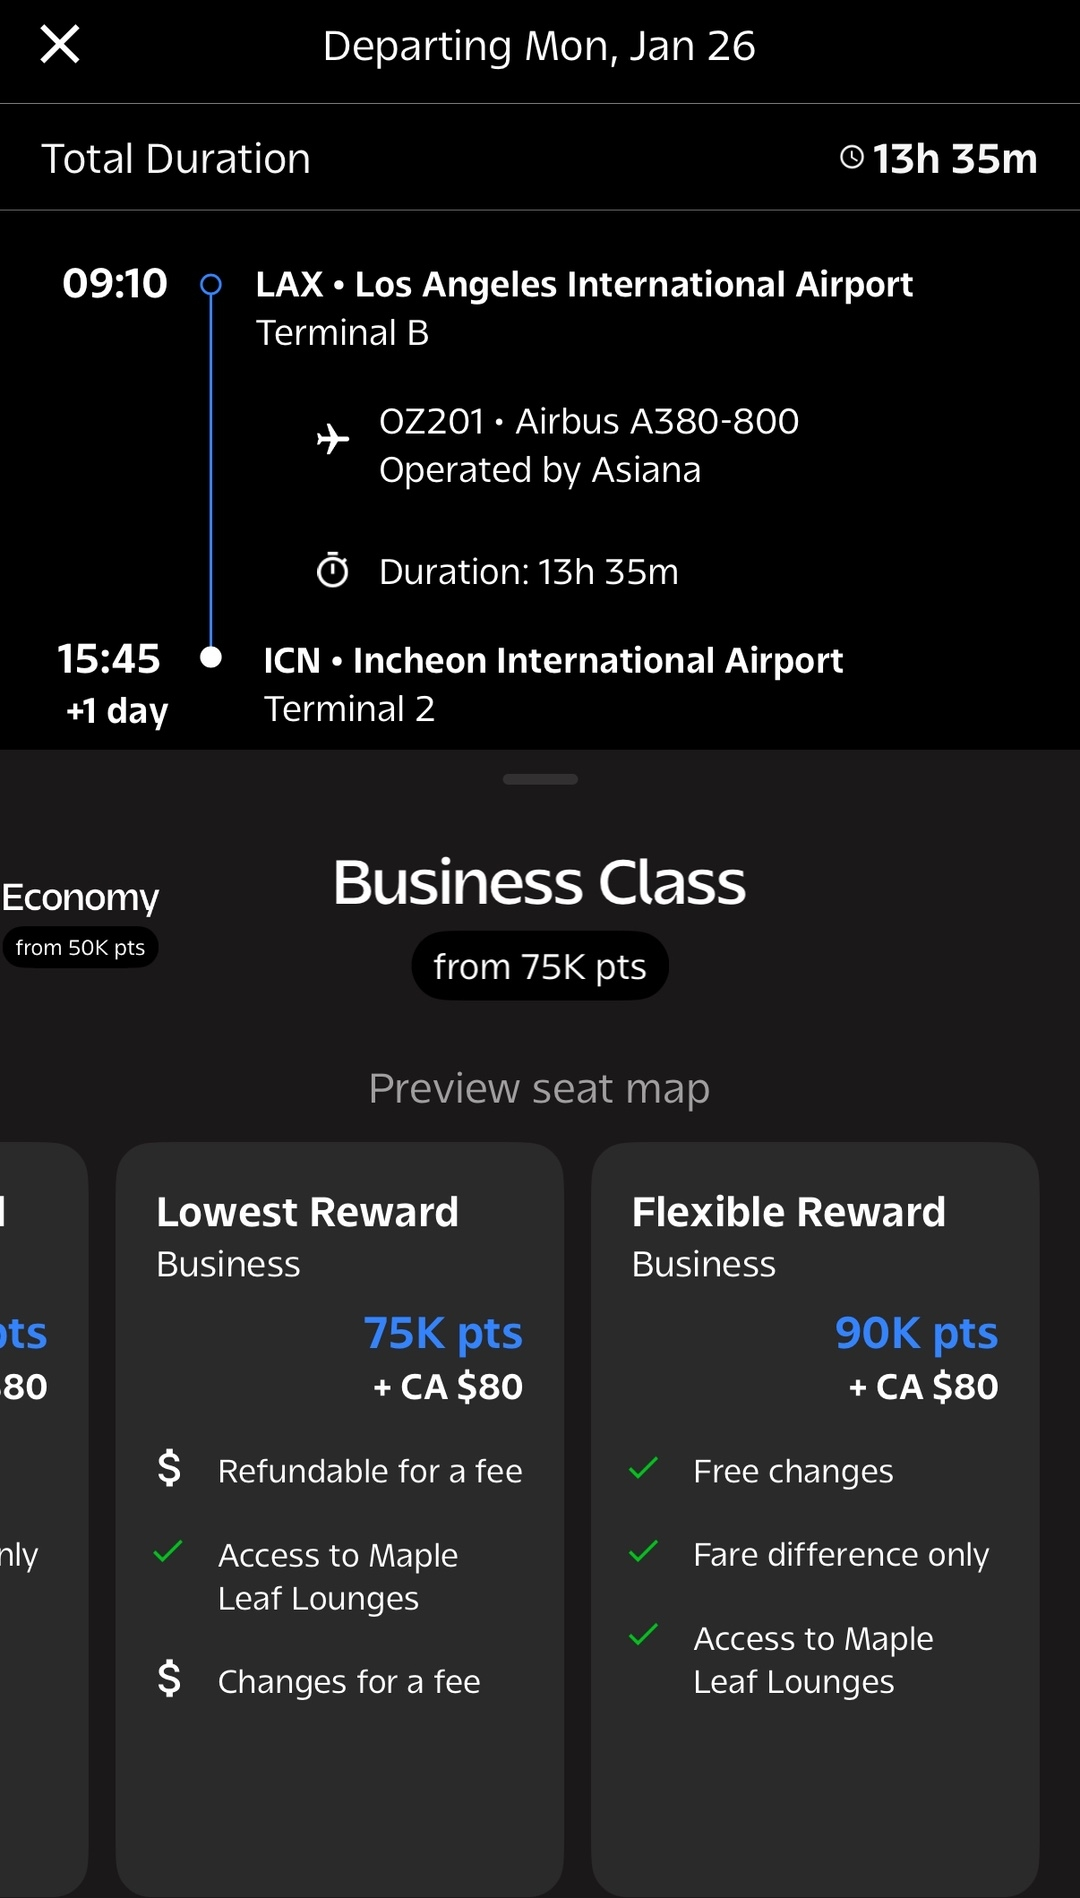Tap the ICN arrival timeline dot

[211, 657]
